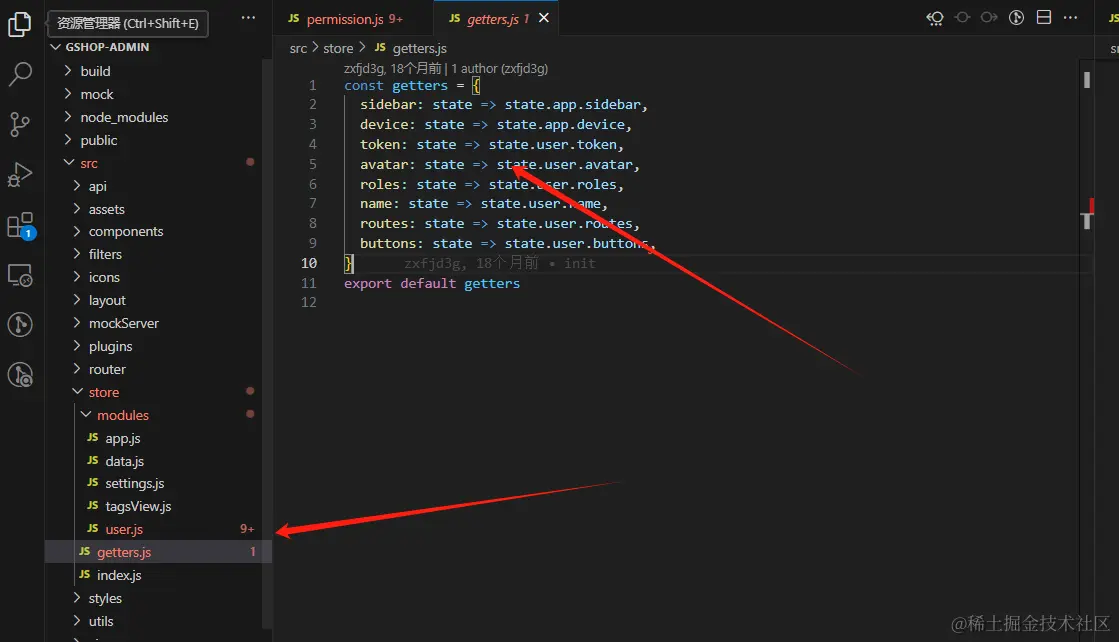Open the Explorer view in activity bar
1119x642 pixels.
coord(19,24)
